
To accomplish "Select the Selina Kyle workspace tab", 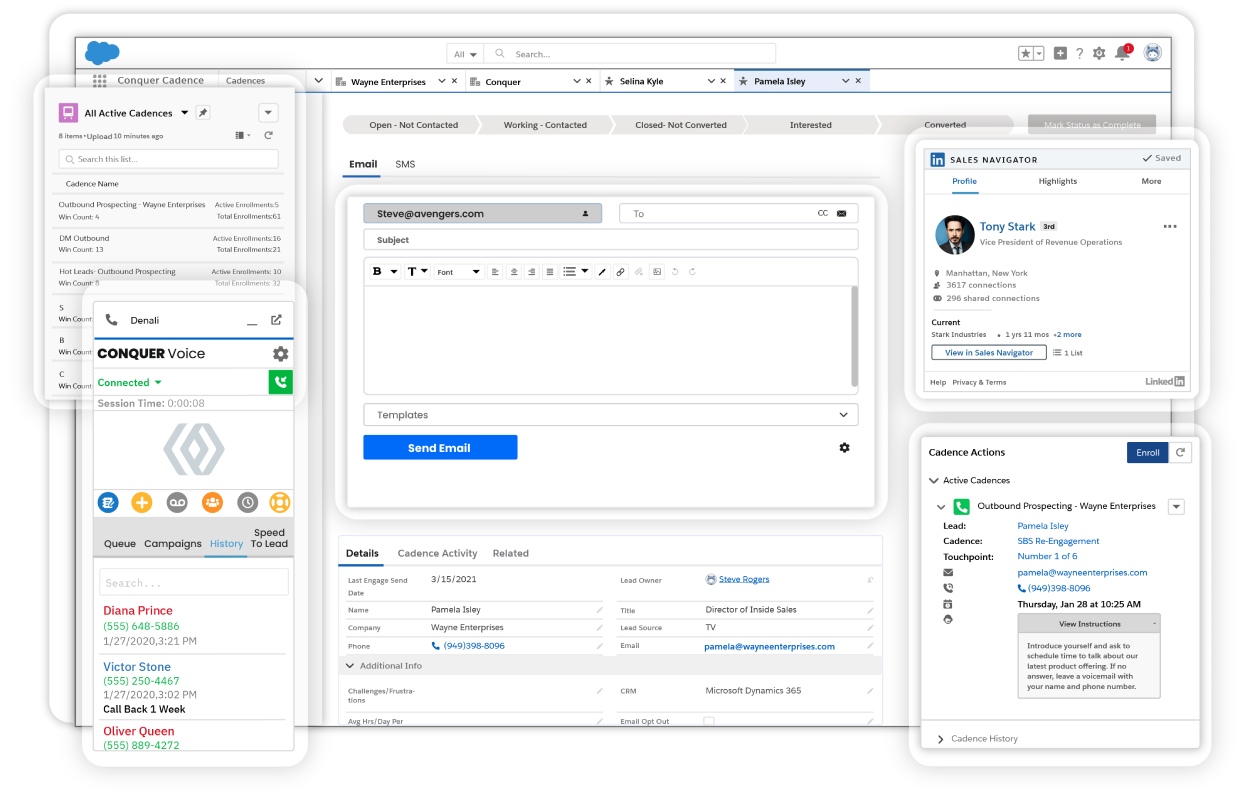I will click(x=641, y=81).
